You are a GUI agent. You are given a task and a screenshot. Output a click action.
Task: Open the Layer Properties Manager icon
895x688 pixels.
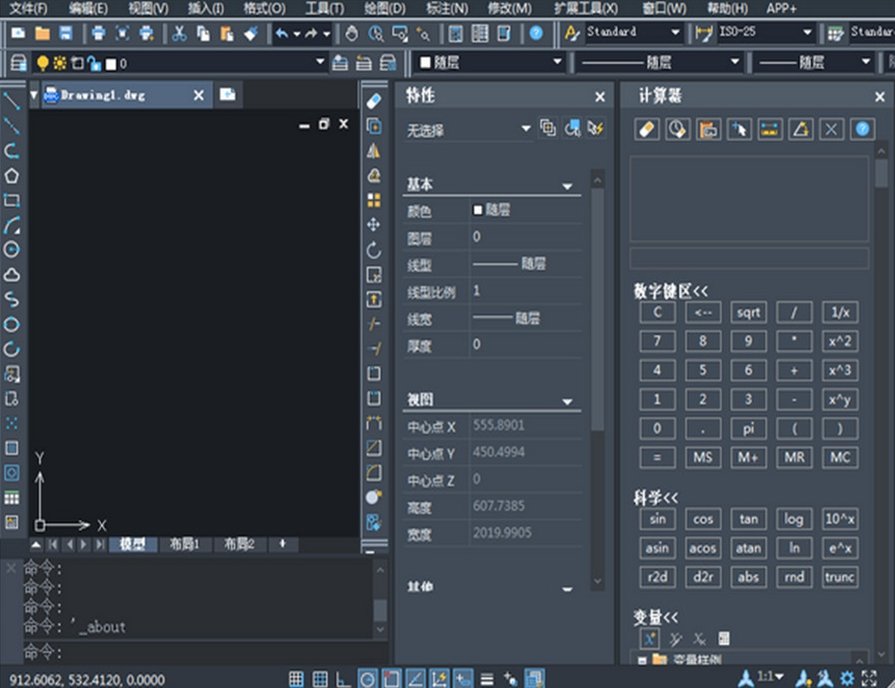(x=18, y=62)
